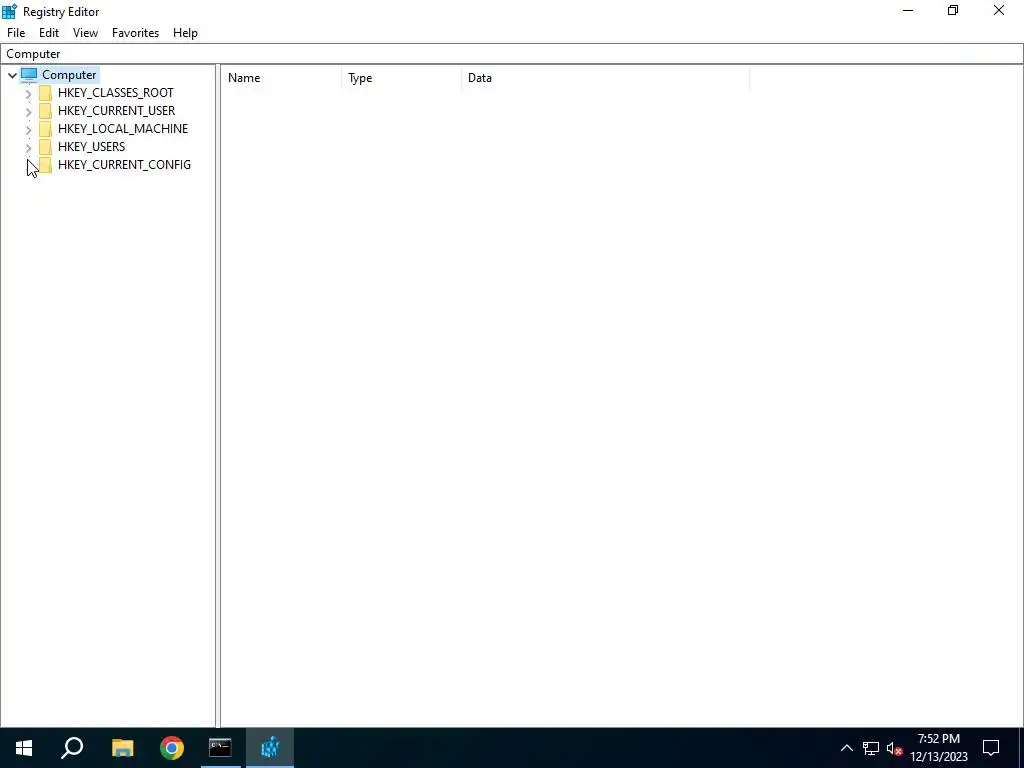Screen dimensions: 1024x768
Task: Open taskbar Search
Action: (x=72, y=748)
